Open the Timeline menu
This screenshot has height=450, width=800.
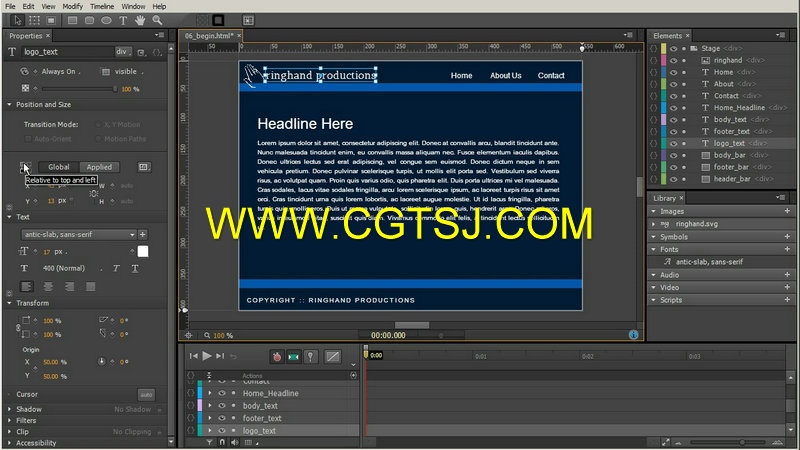[x=102, y=6]
